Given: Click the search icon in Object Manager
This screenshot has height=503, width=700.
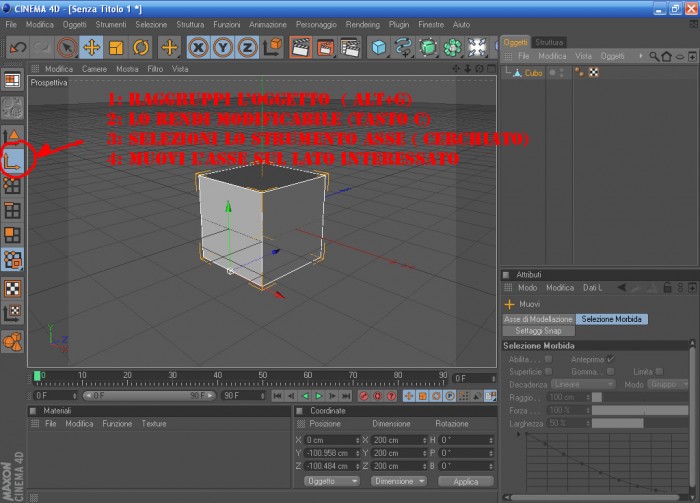Looking at the screenshot, I should tap(654, 57).
